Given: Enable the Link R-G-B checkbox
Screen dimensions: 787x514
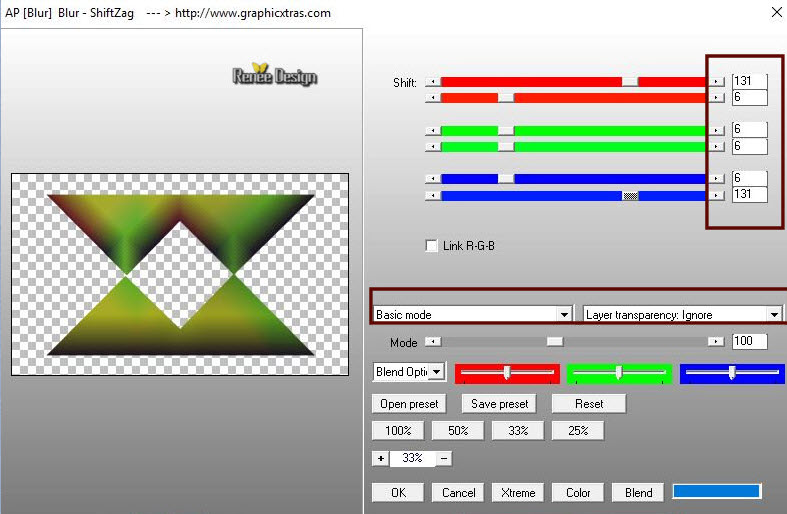Looking at the screenshot, I should (431, 246).
